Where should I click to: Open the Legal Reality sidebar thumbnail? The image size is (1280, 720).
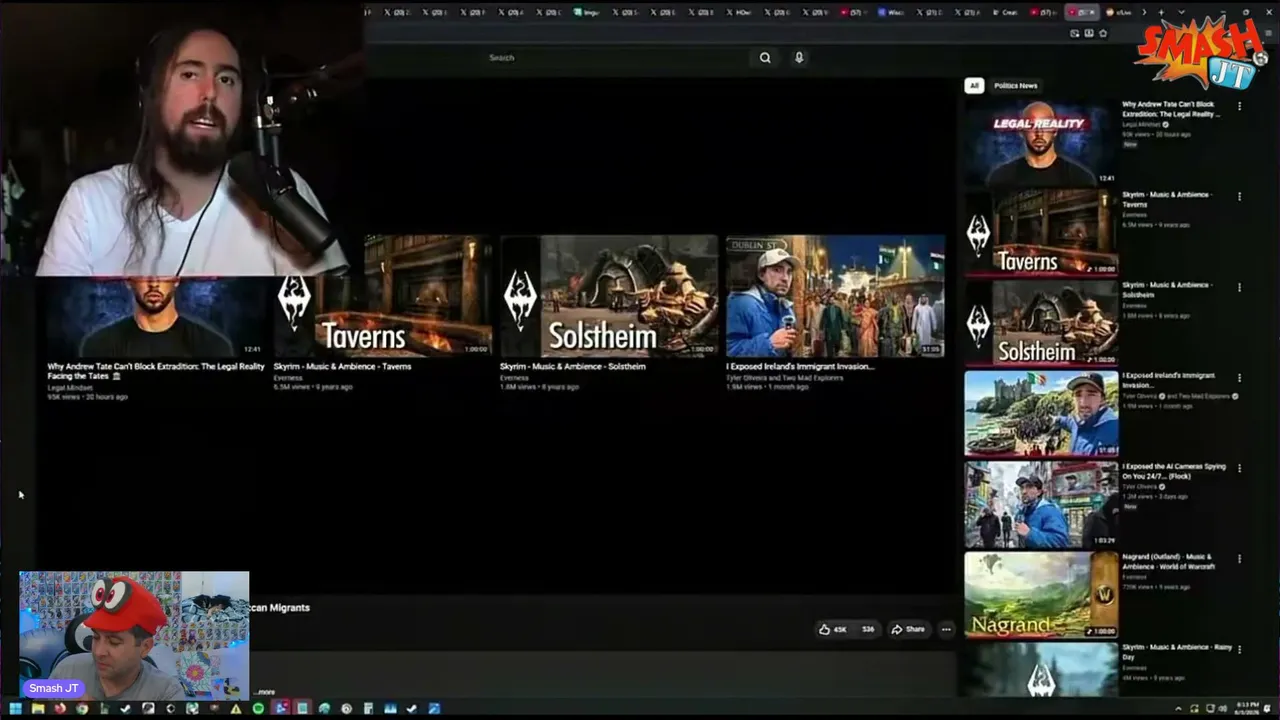(x=1041, y=142)
